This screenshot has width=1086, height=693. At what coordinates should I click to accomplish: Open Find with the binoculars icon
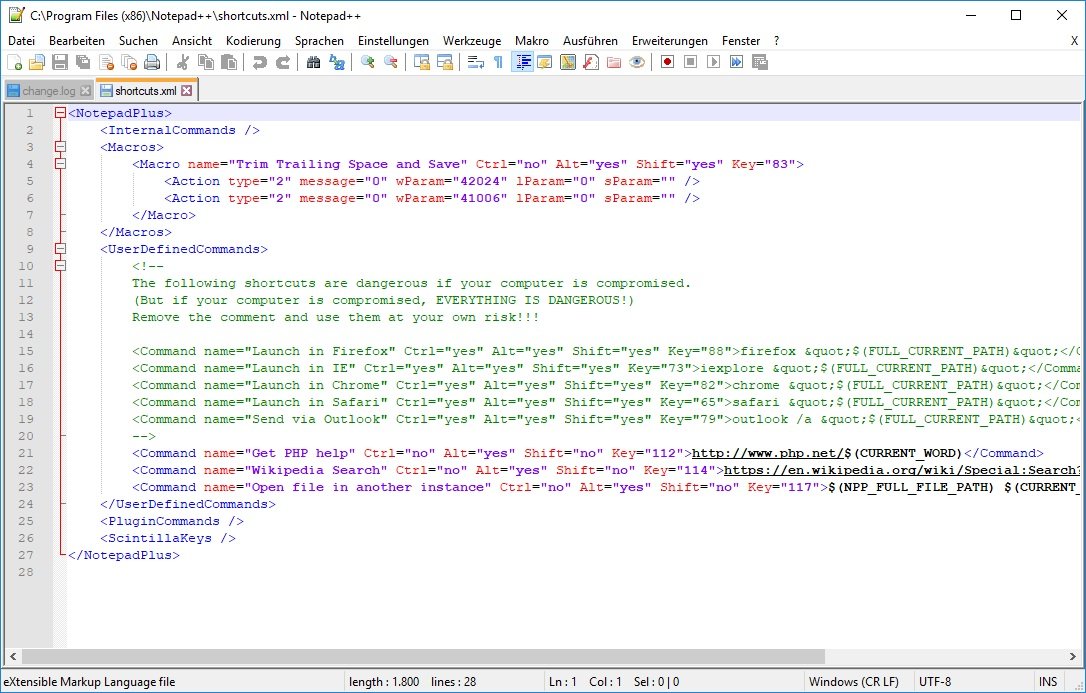[x=313, y=62]
